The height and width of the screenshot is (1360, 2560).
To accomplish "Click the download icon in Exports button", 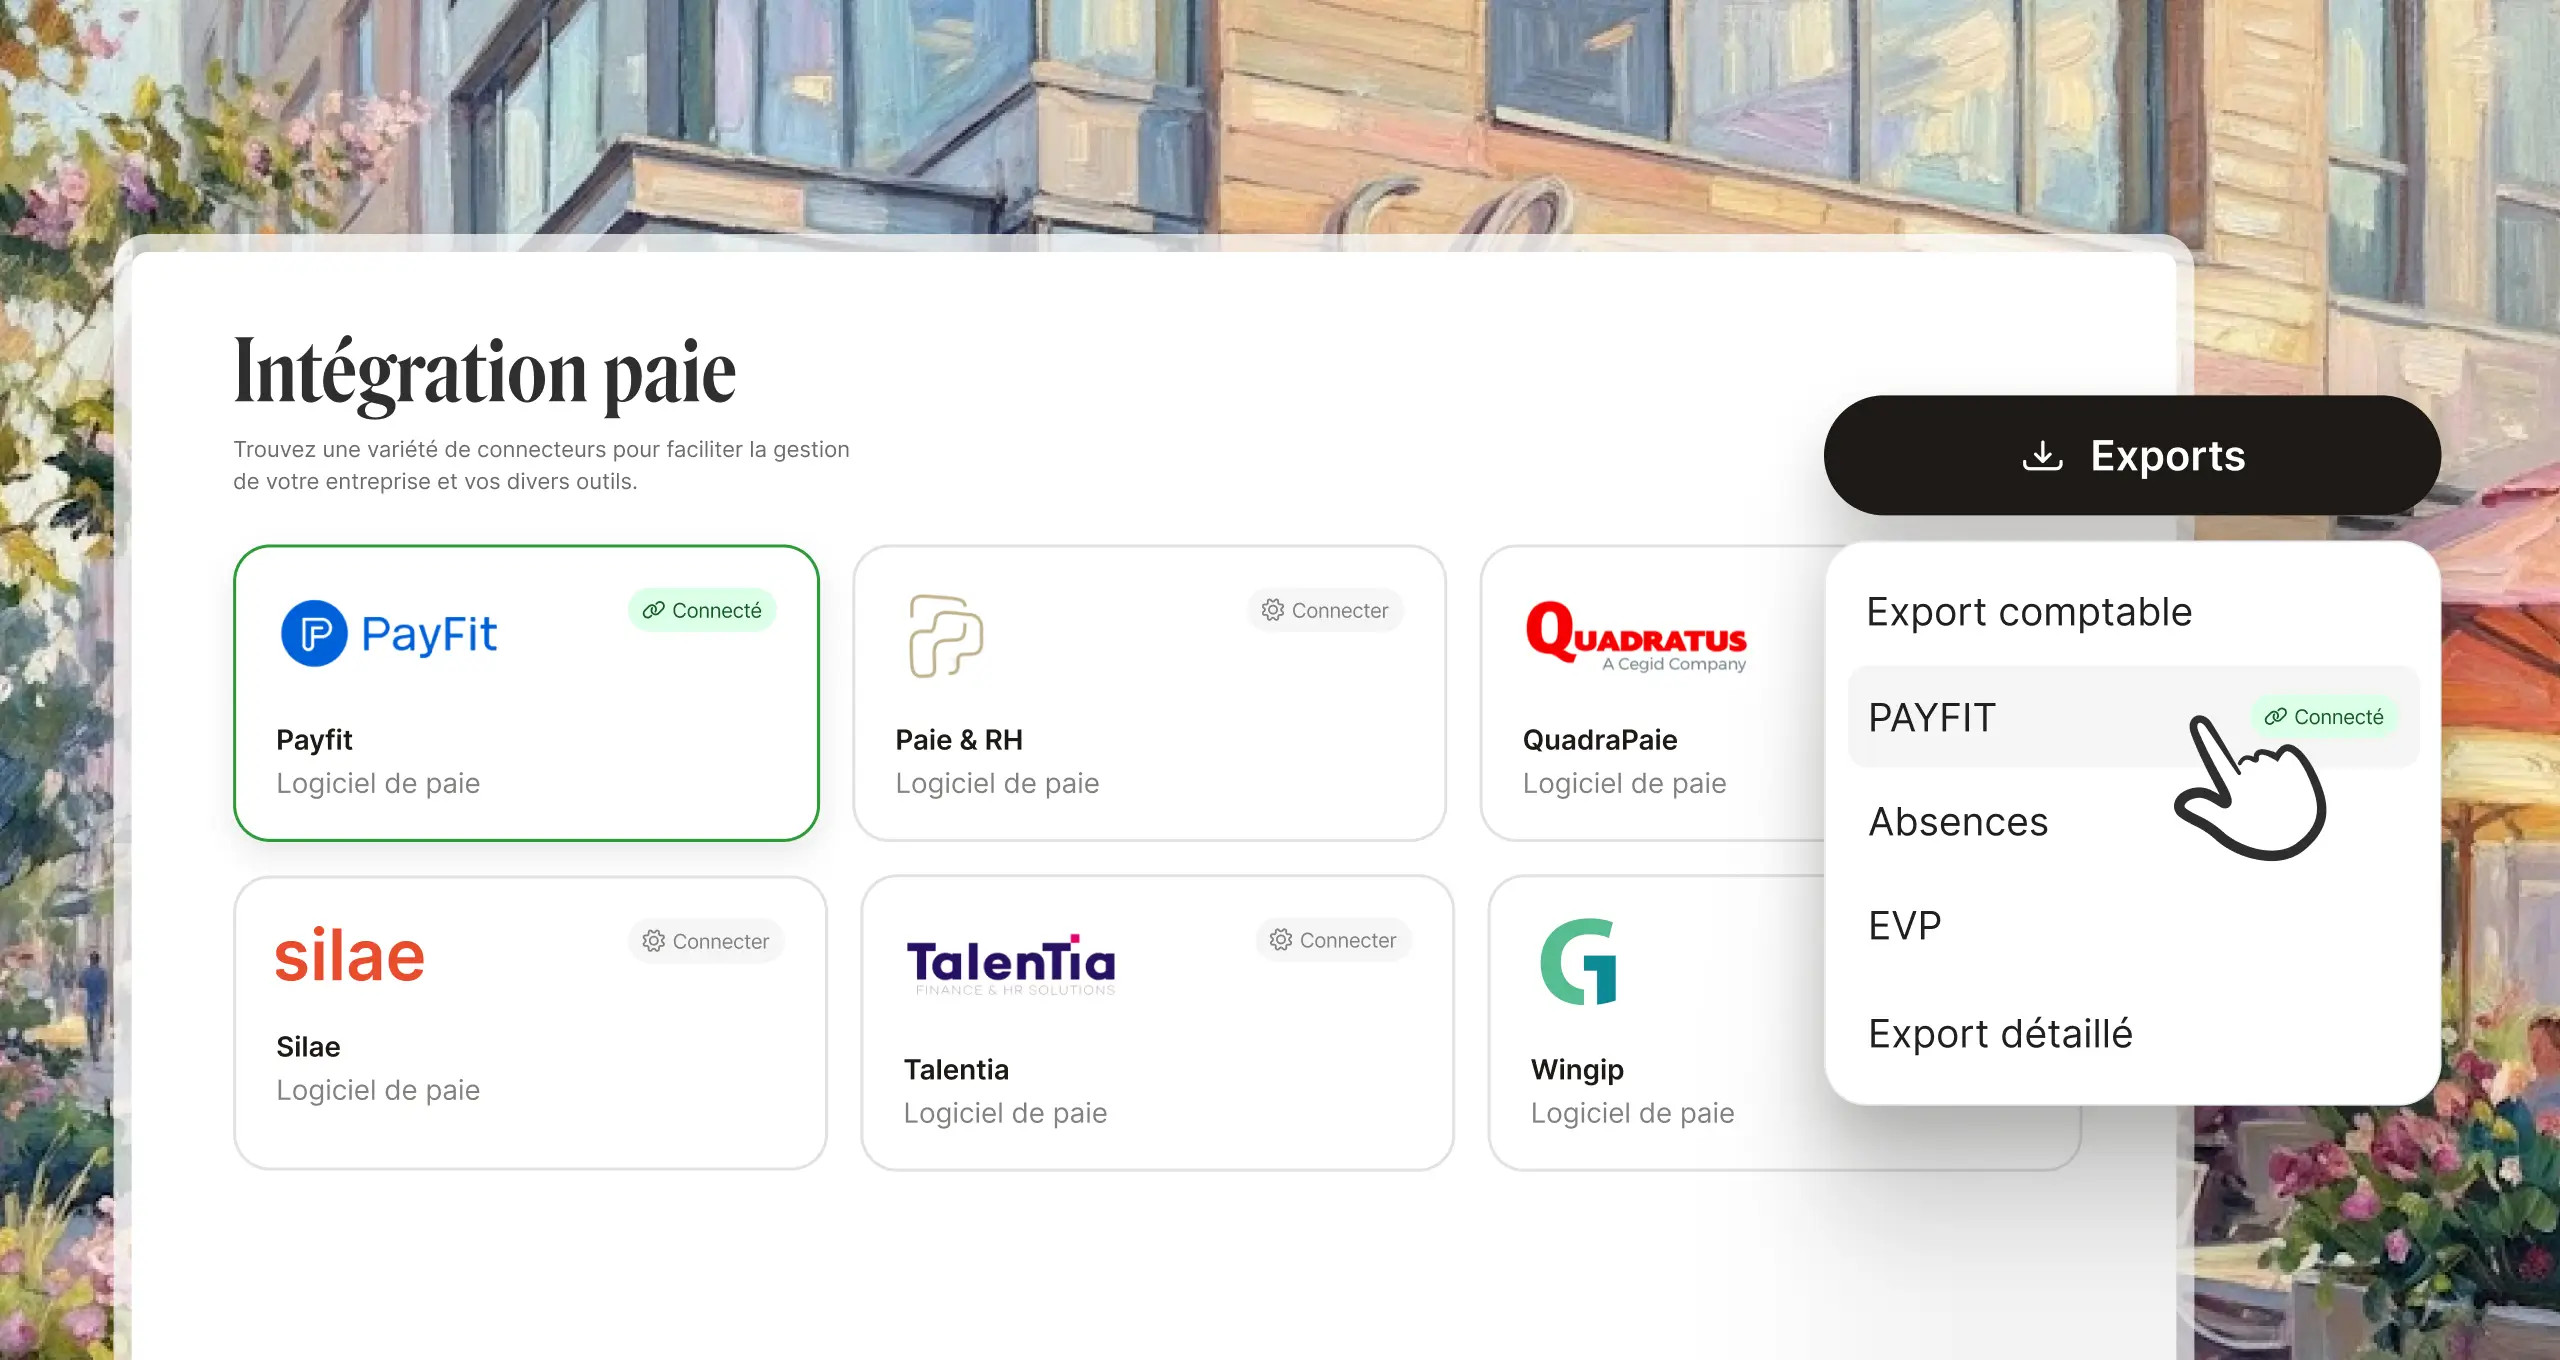I will coord(2042,456).
